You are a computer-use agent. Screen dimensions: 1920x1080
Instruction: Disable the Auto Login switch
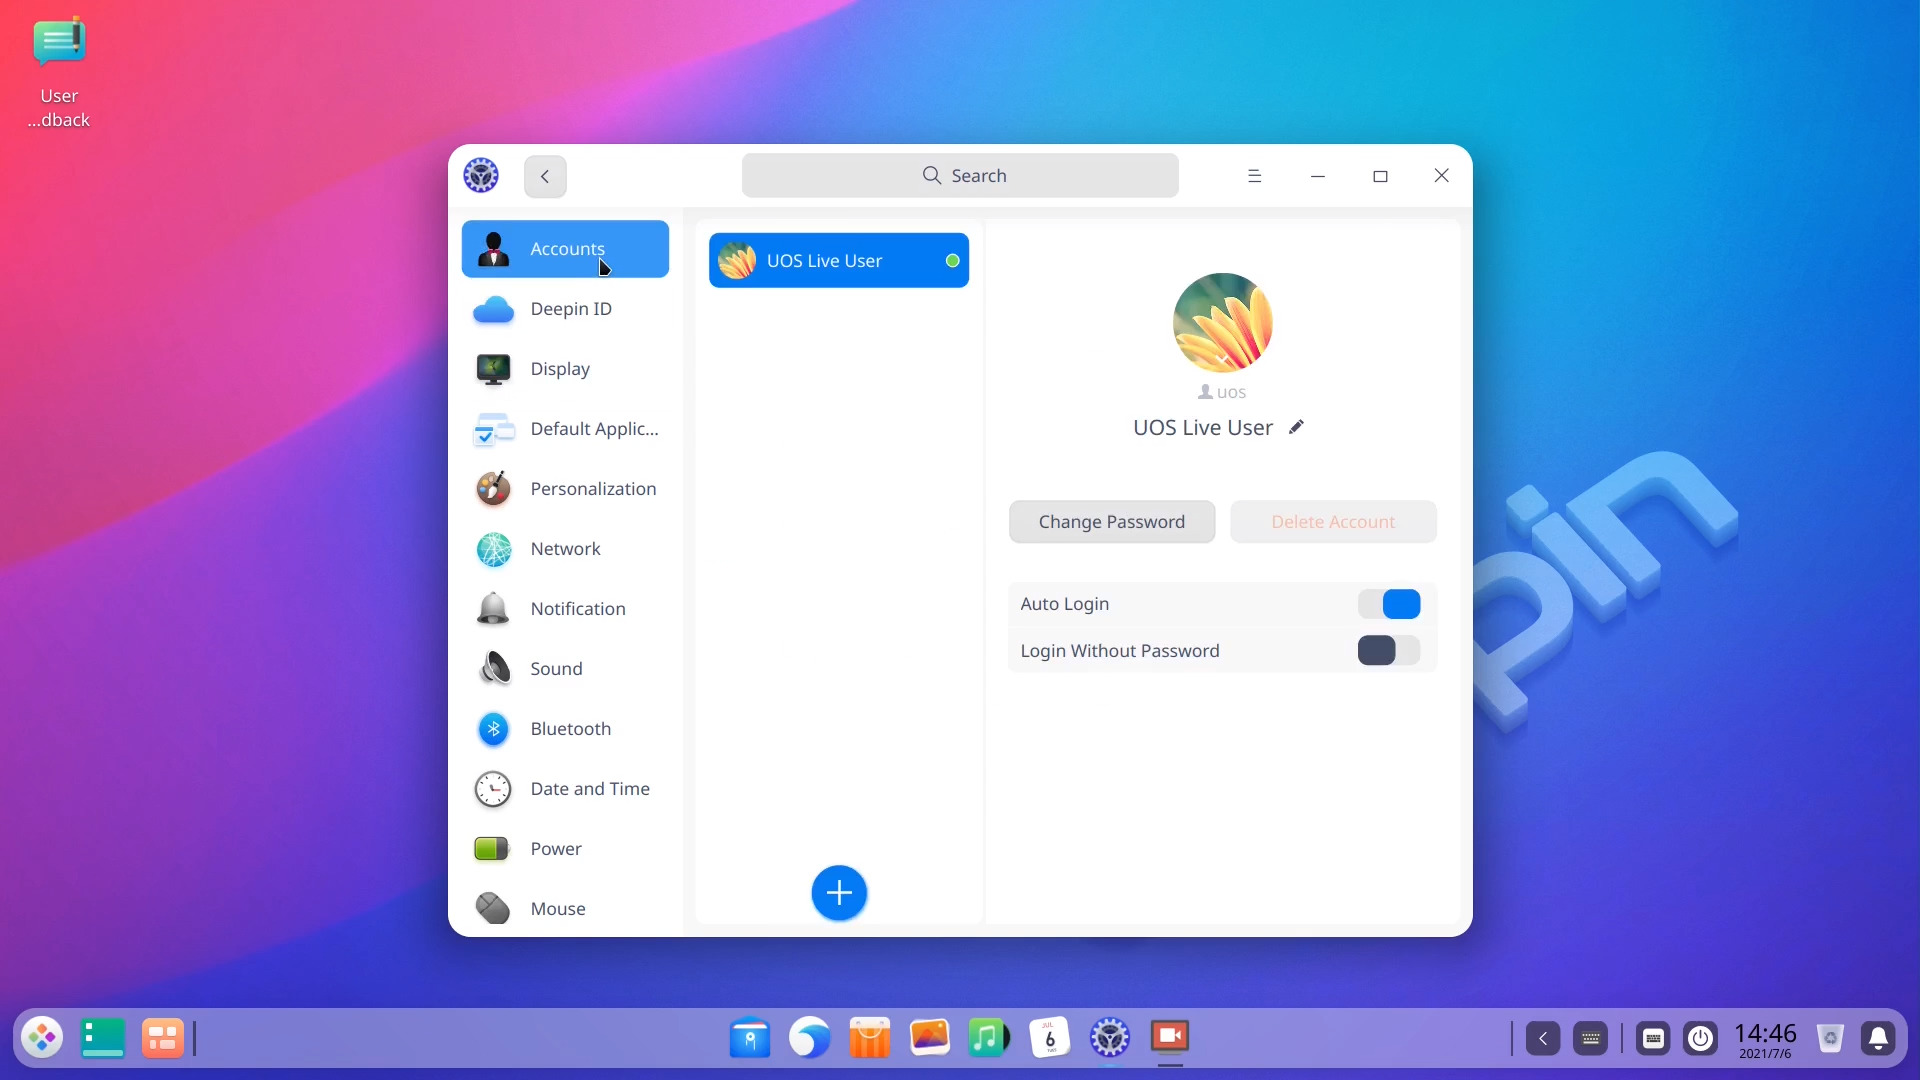[x=1388, y=604]
